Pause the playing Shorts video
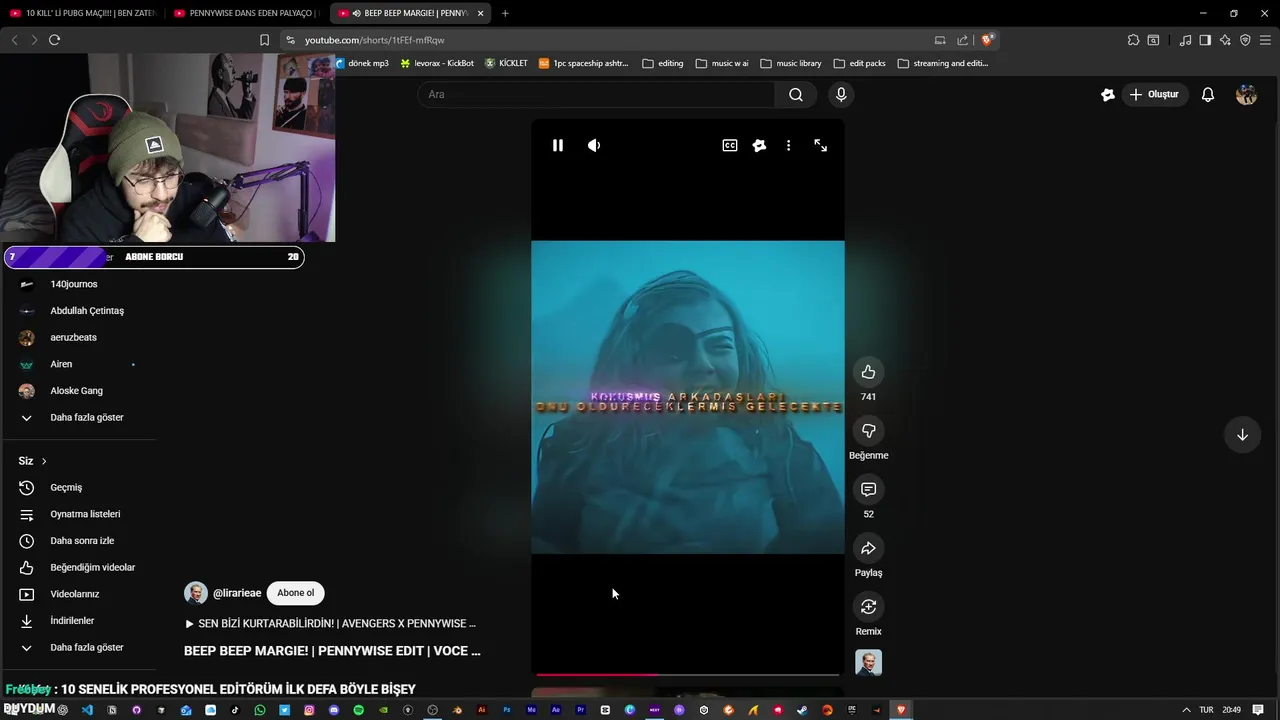This screenshot has height=720, width=1280. 558,145
